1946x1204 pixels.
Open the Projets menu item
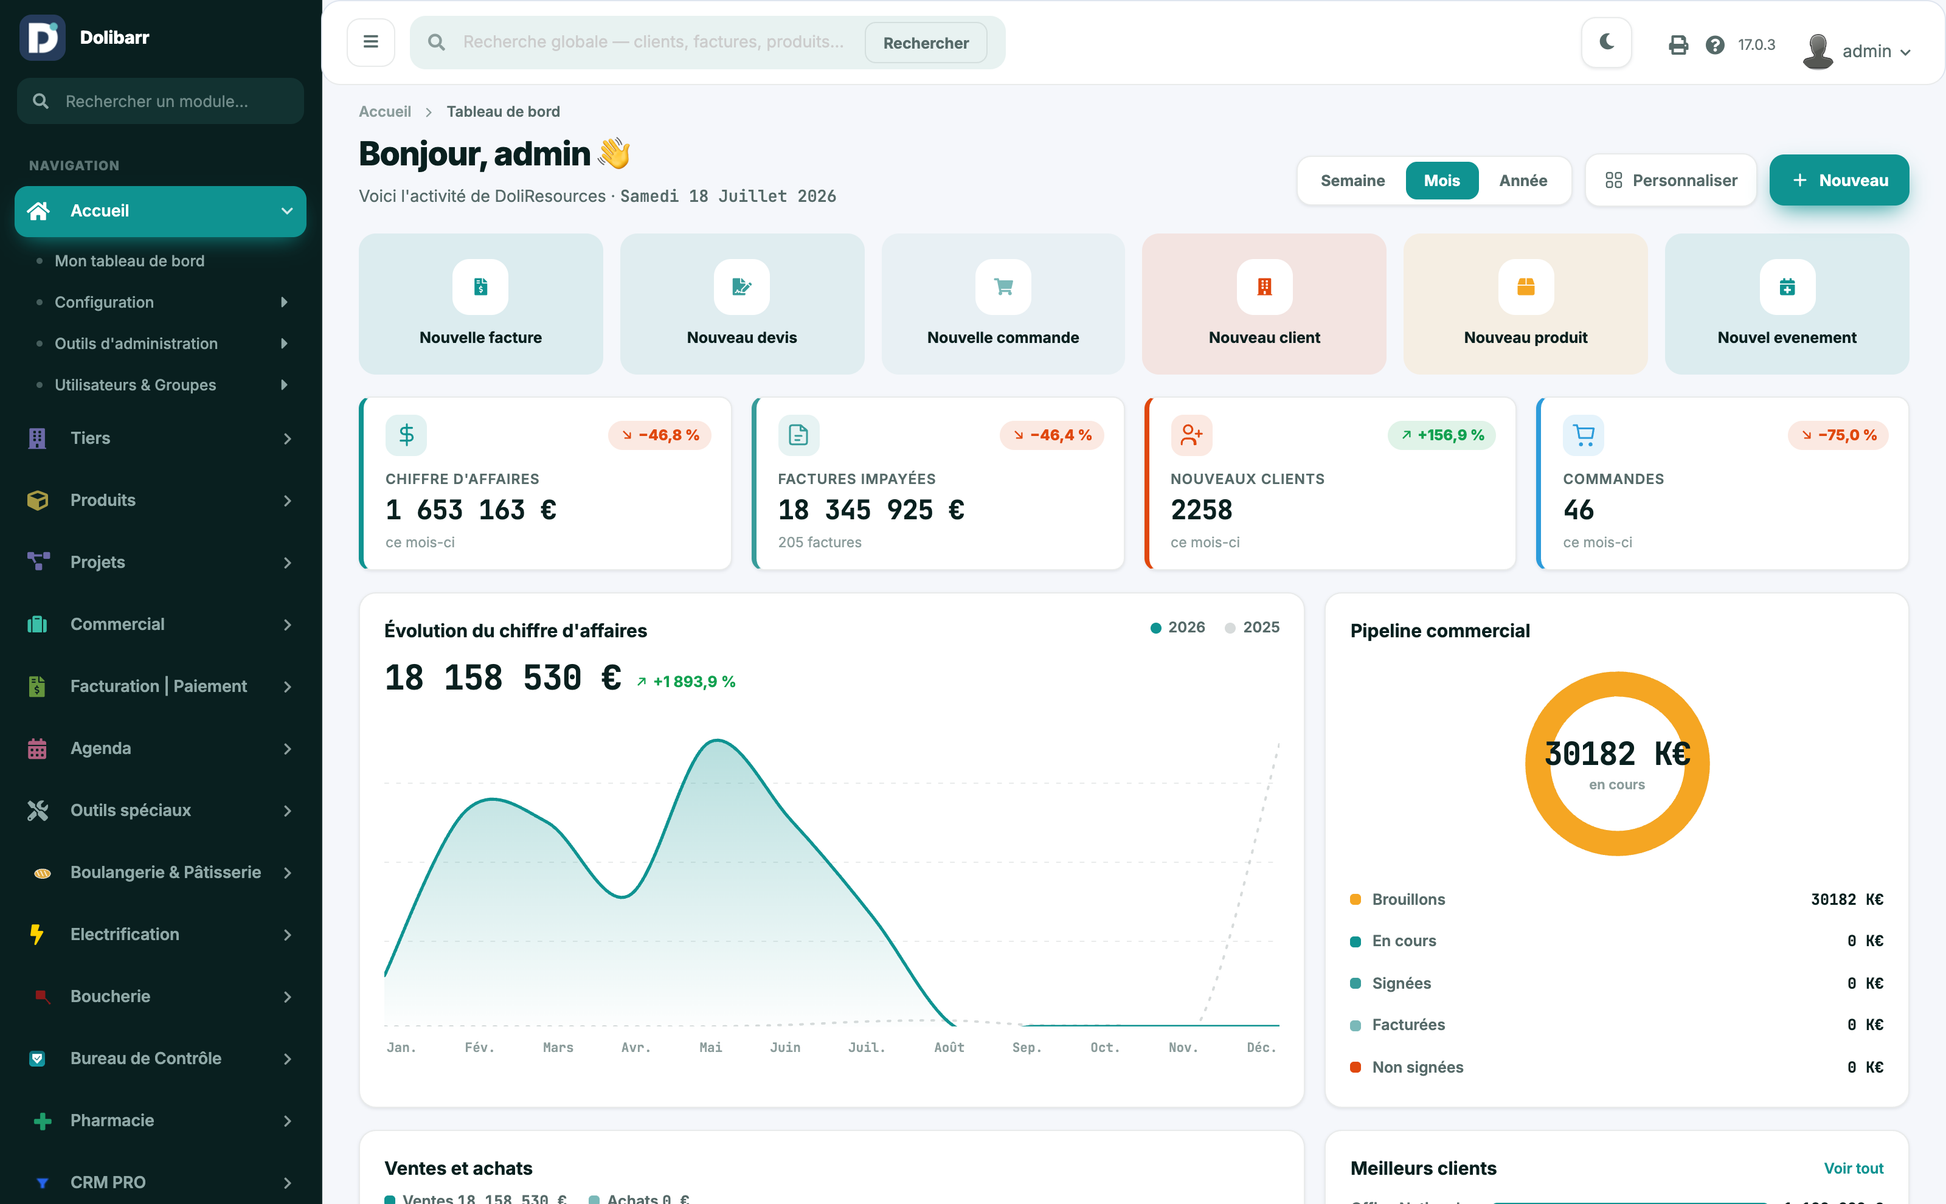160,562
